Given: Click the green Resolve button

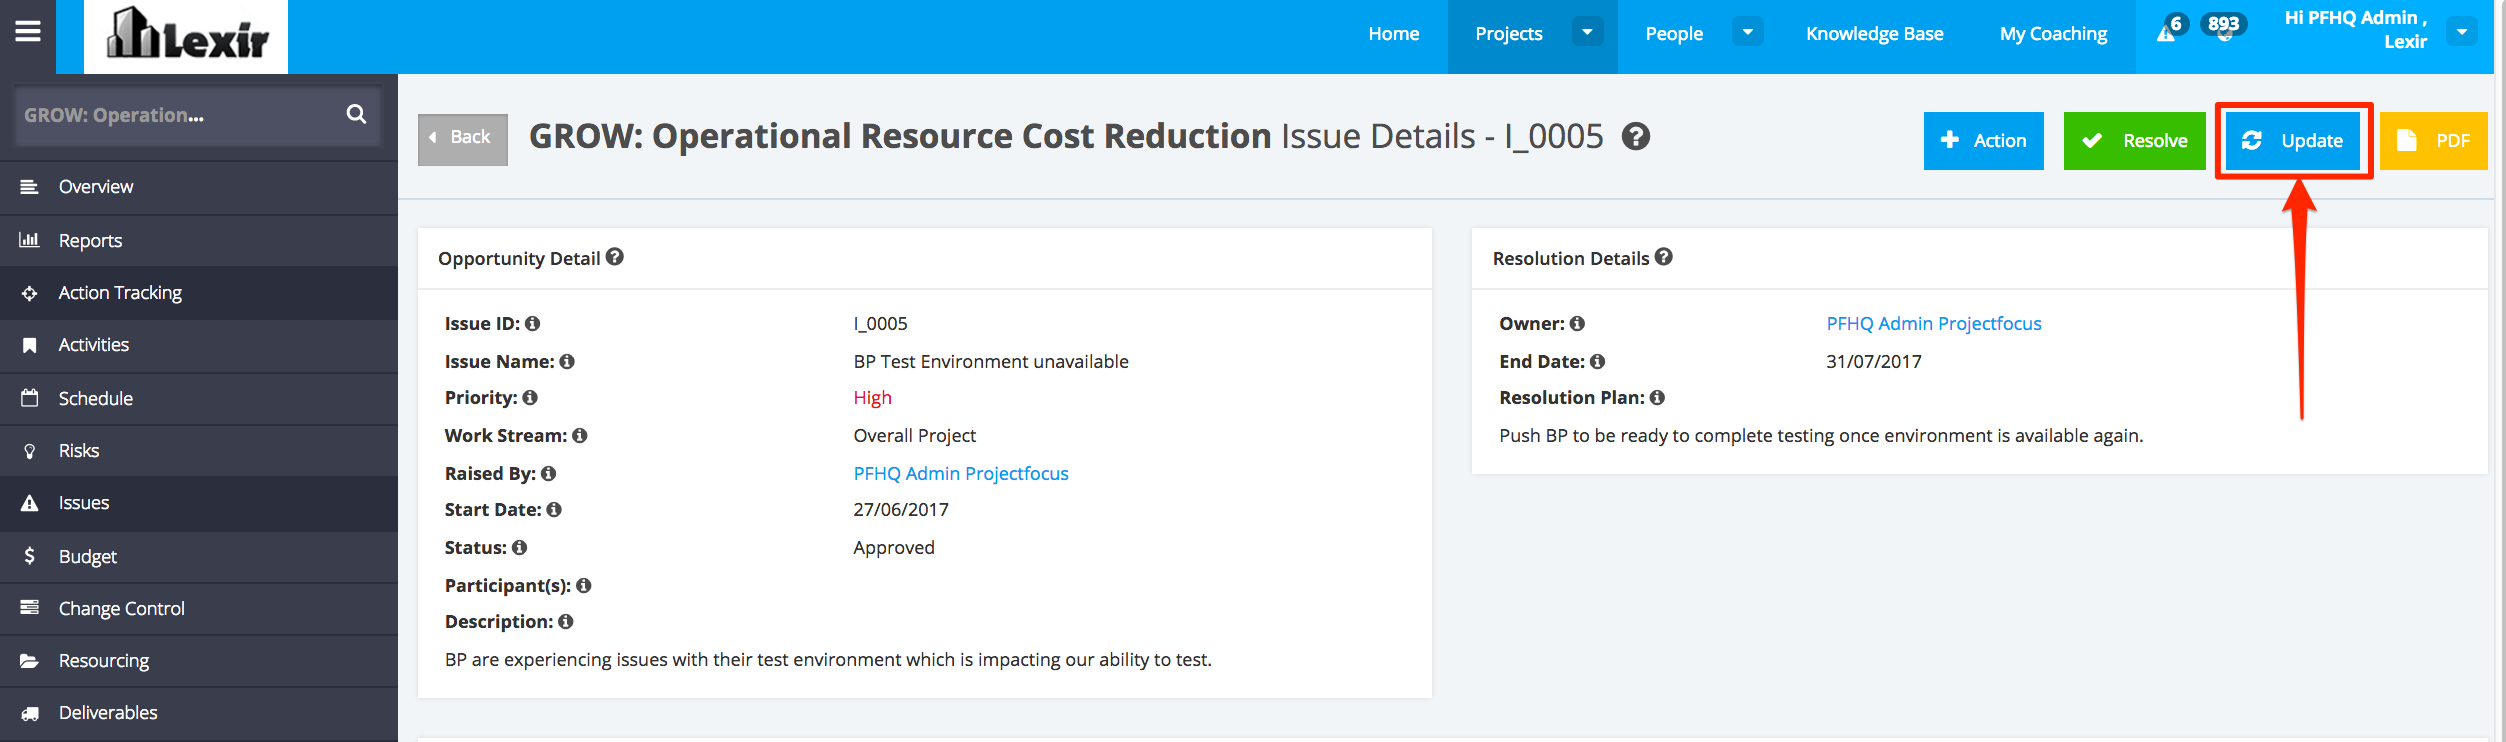Looking at the screenshot, I should 2135,141.
